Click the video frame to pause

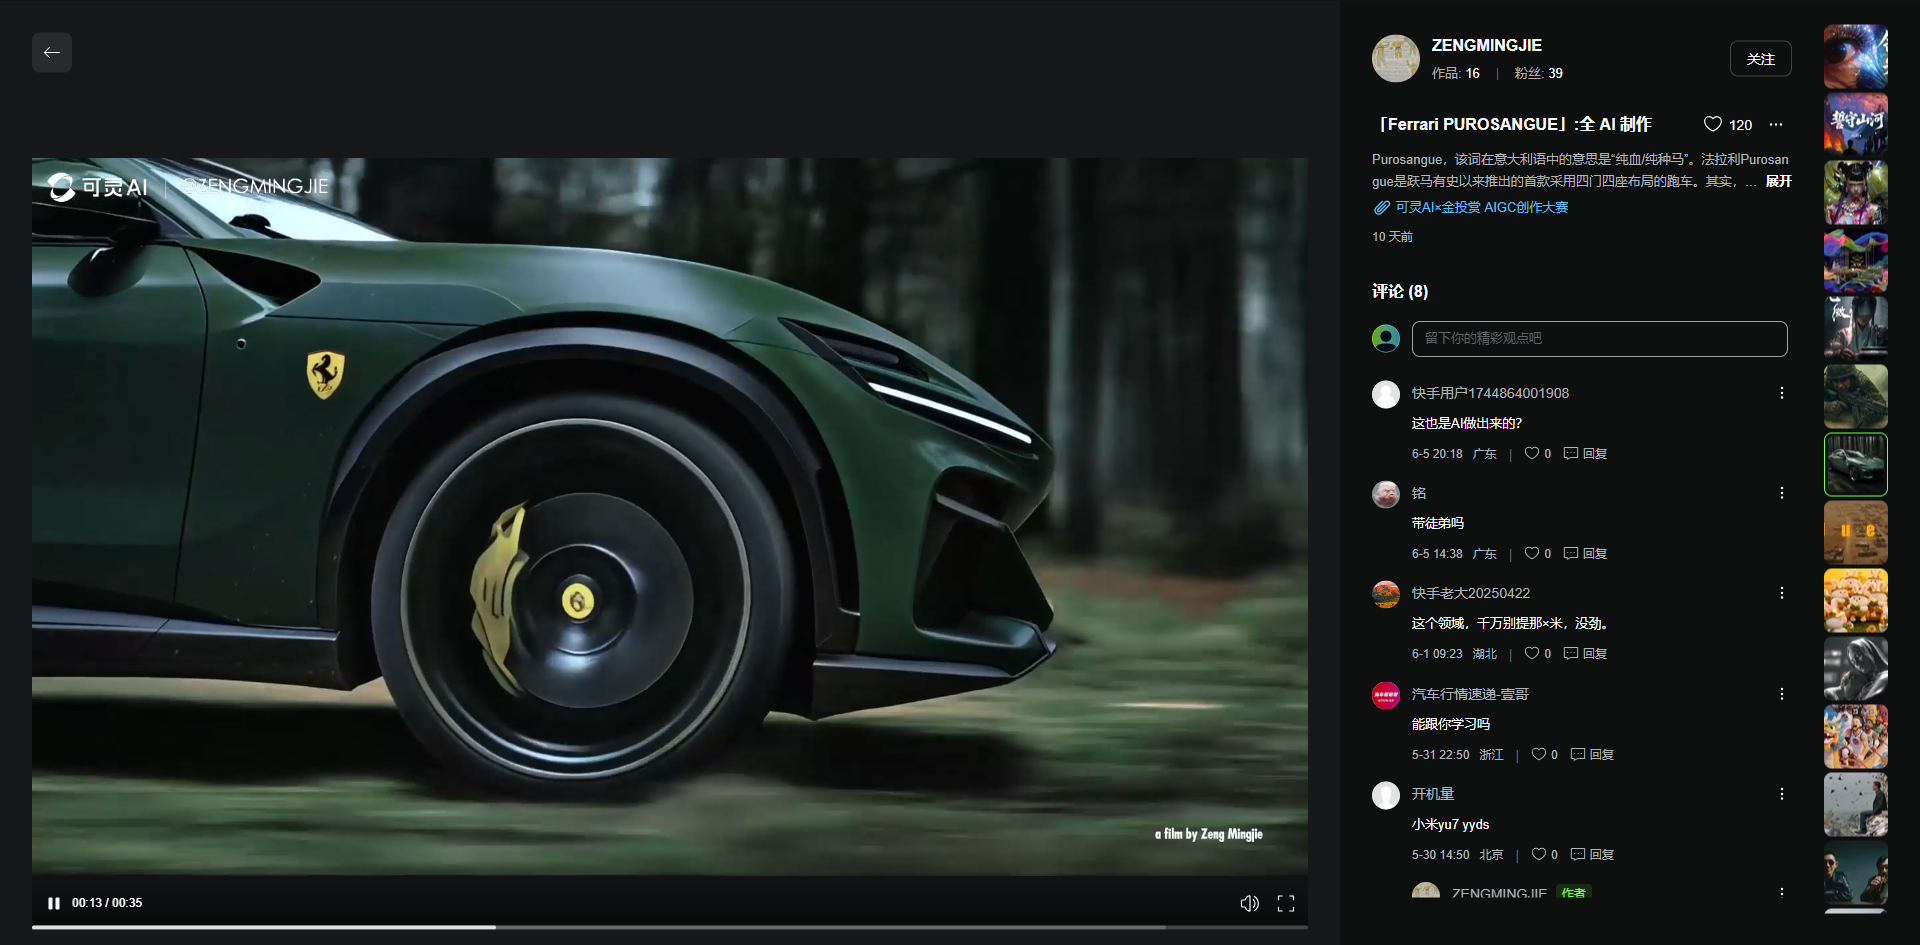(670, 516)
